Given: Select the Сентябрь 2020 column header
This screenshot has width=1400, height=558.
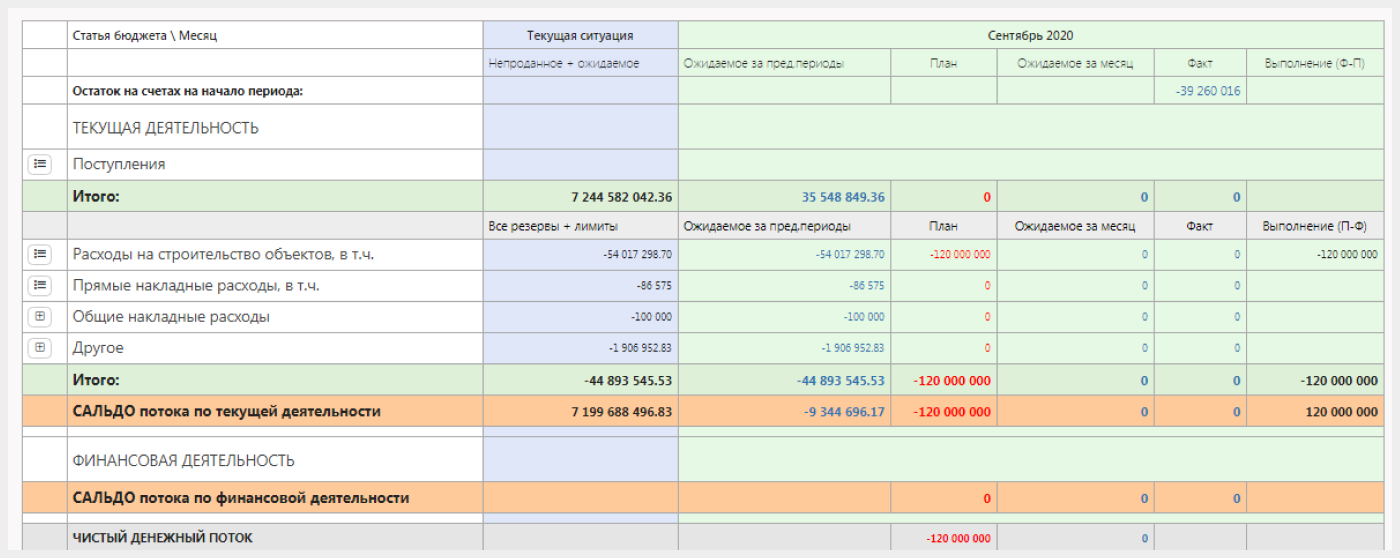Looking at the screenshot, I should coord(1030,35).
